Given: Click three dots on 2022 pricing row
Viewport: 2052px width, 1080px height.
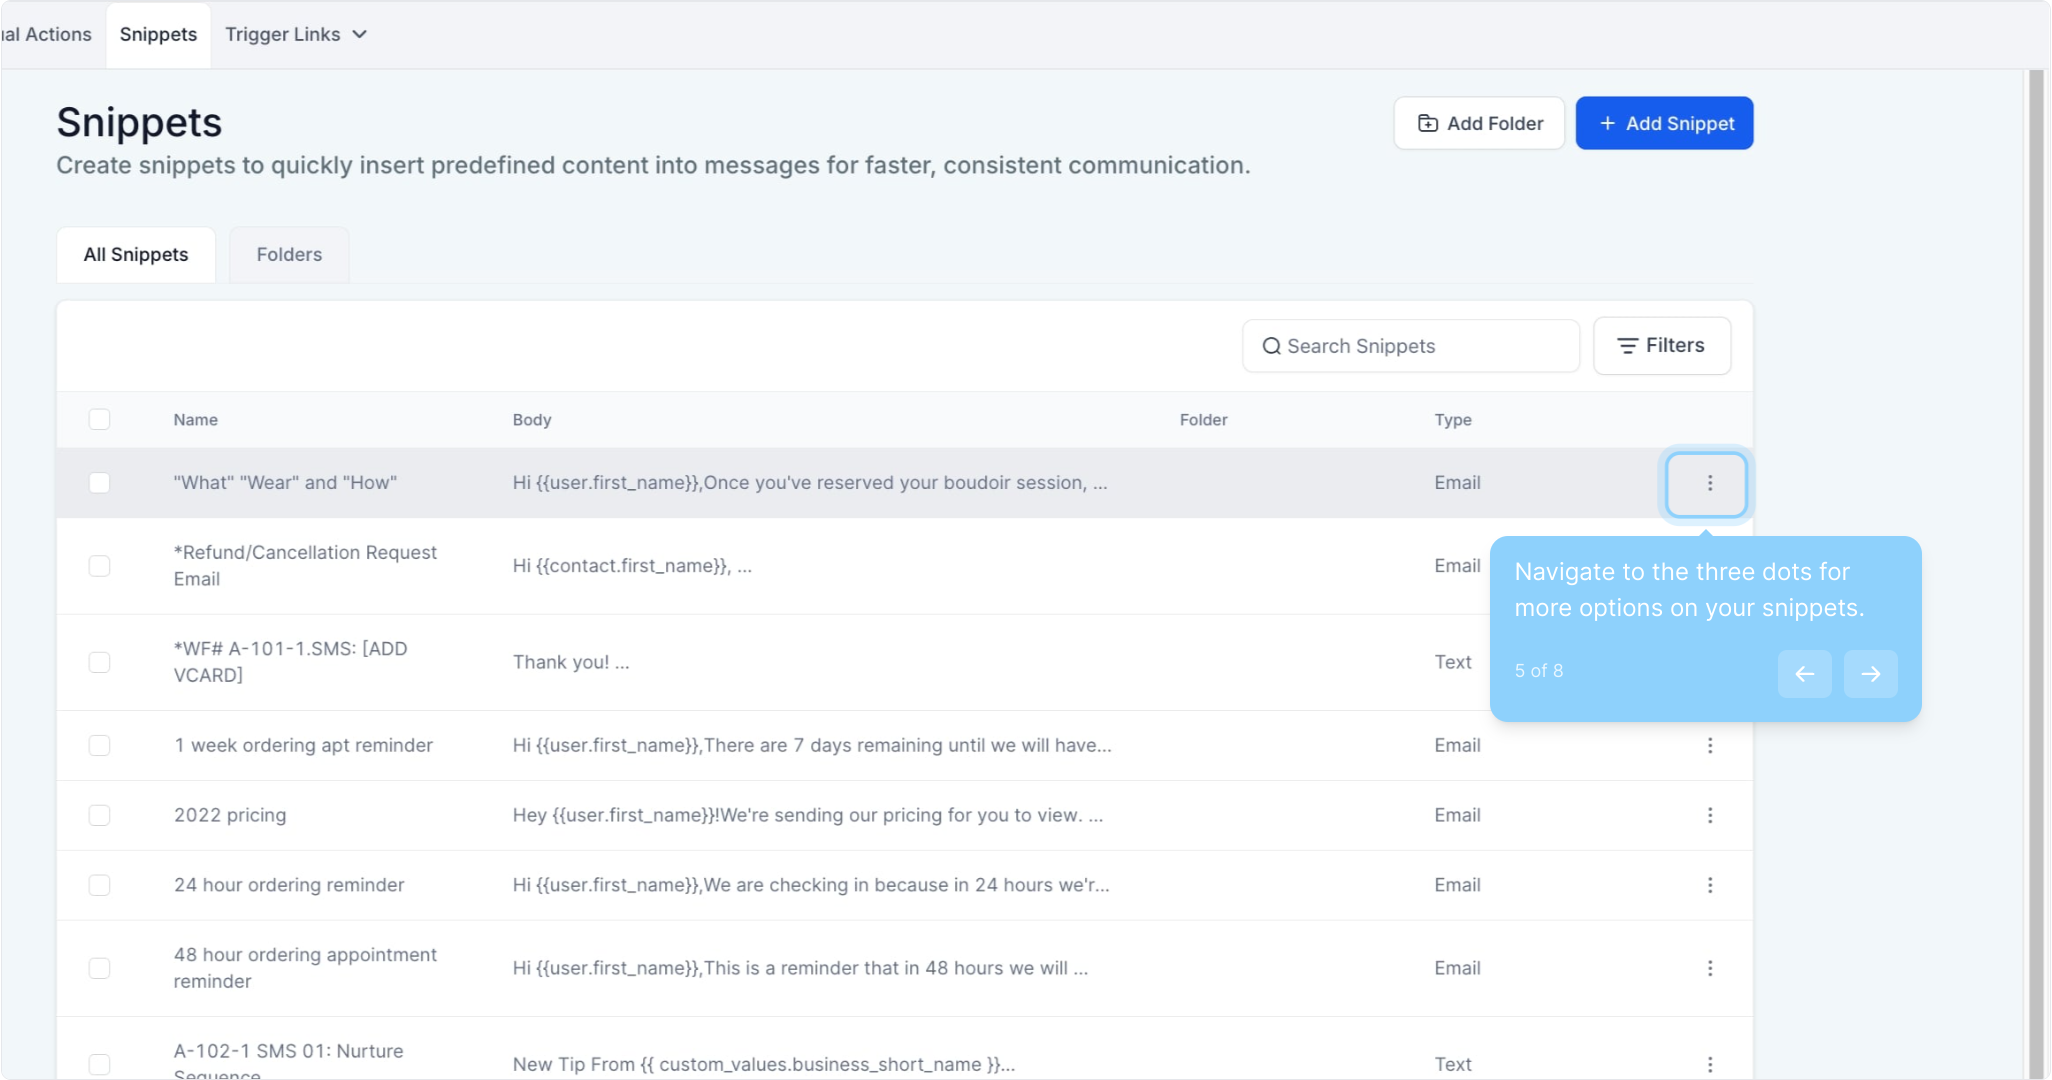Looking at the screenshot, I should coord(1709,816).
